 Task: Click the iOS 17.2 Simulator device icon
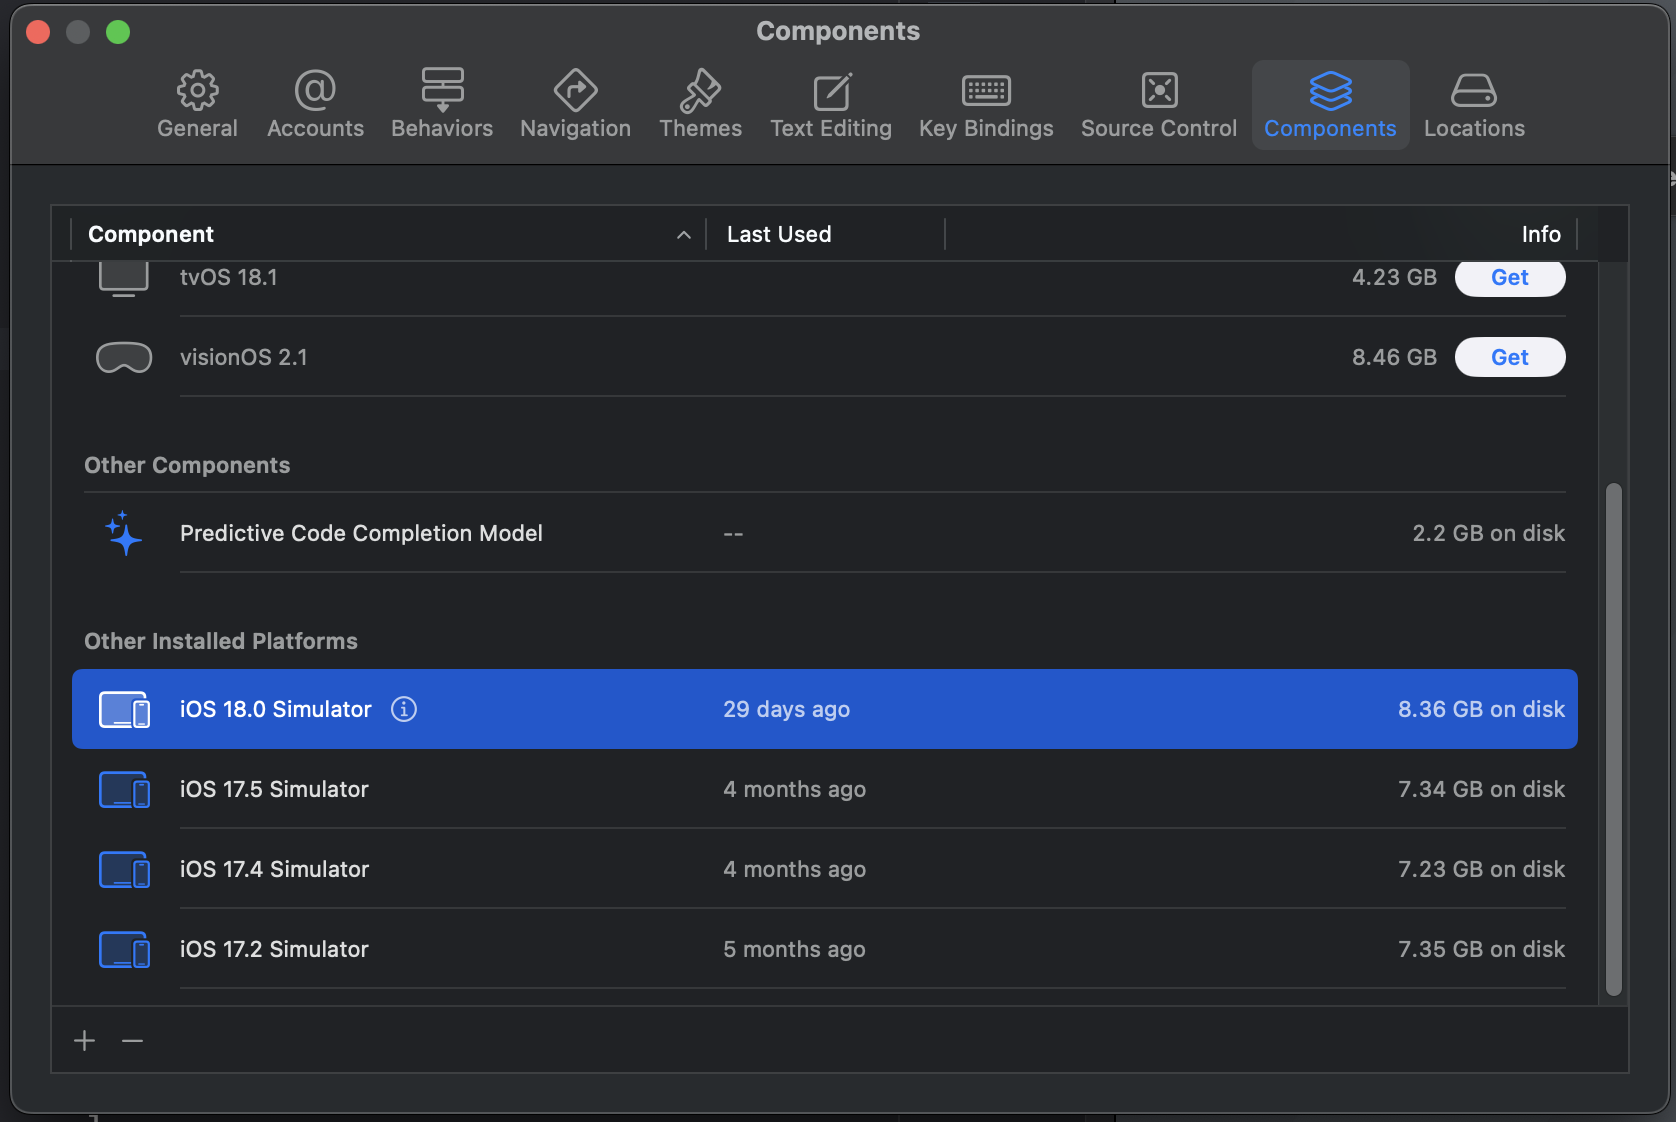tap(124, 949)
